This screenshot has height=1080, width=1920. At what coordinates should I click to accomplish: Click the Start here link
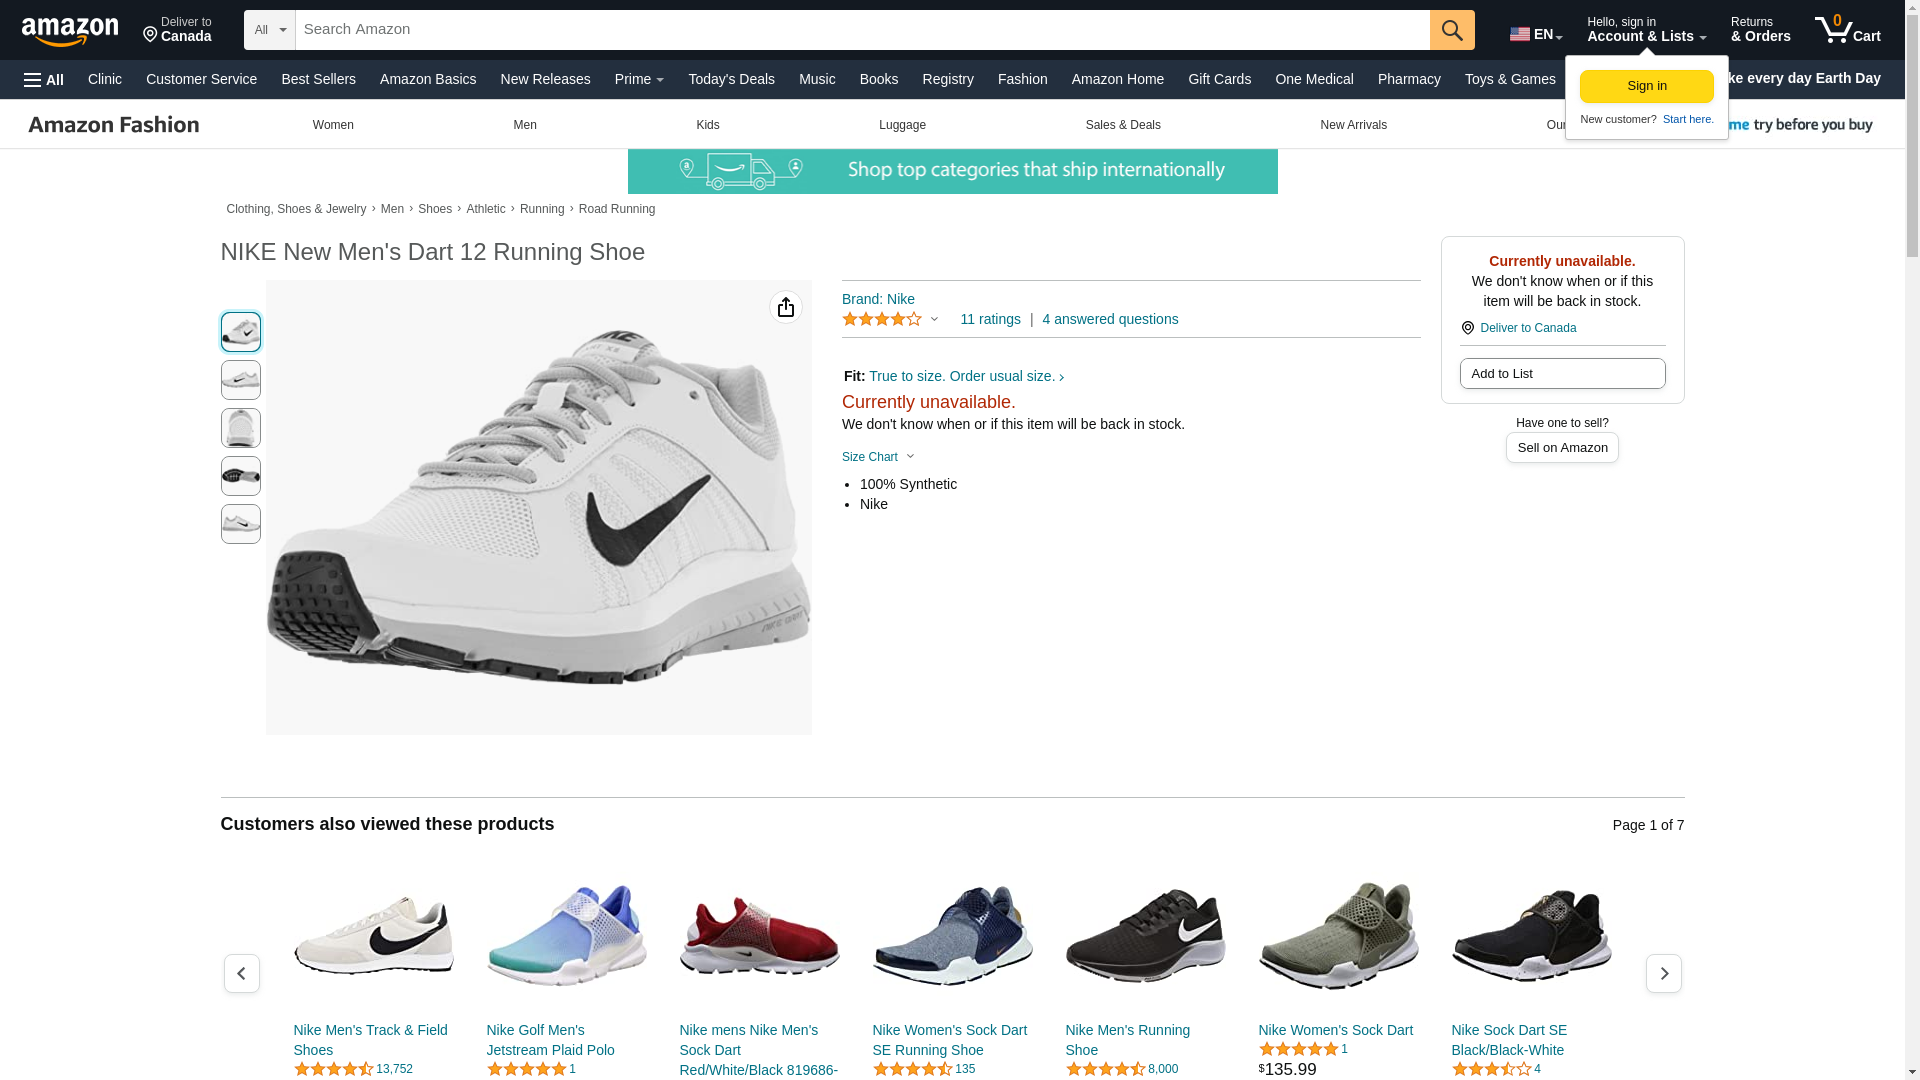pos(1688,119)
